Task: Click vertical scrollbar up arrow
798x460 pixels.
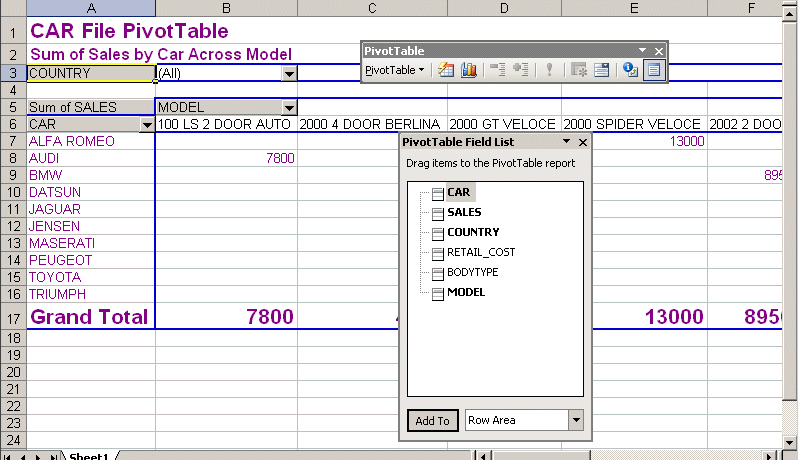Action: [789, 14]
